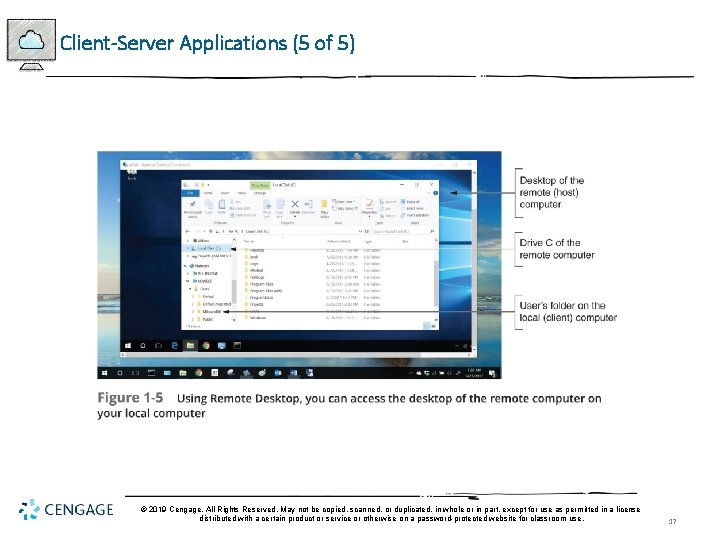Show hidden tray icons on local taskbar
The image size is (720, 540).
pos(411,373)
